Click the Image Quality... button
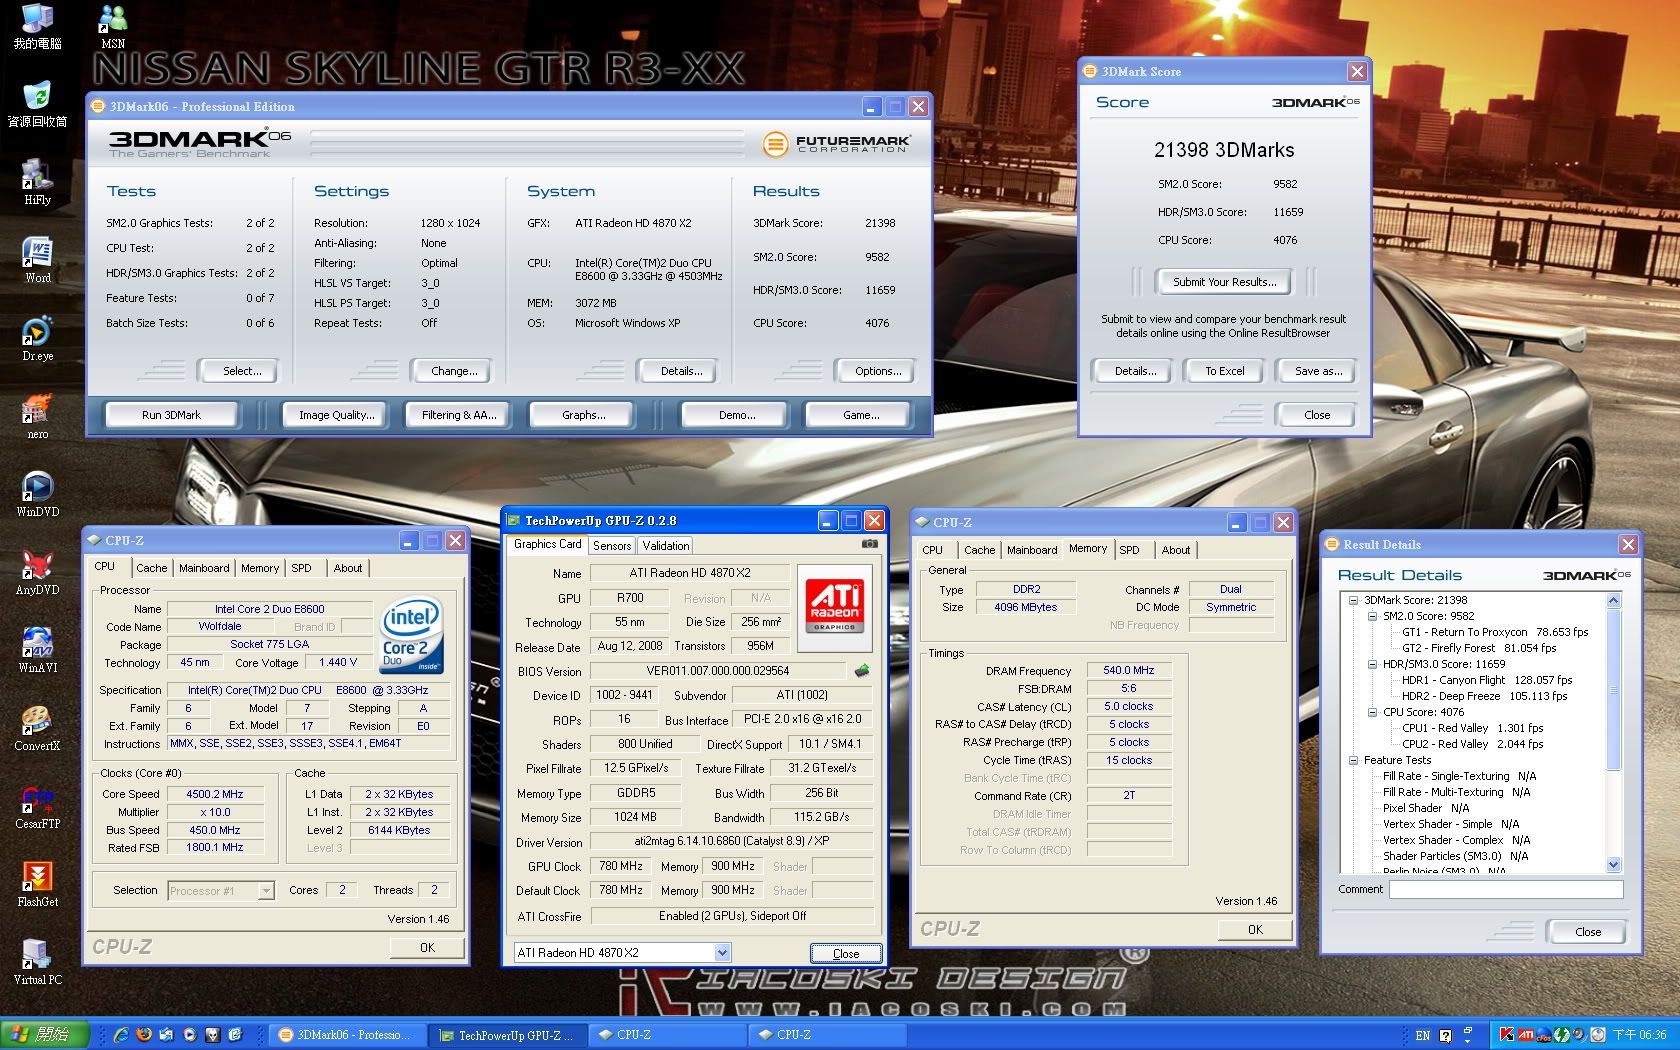This screenshot has height=1050, width=1680. click(337, 415)
